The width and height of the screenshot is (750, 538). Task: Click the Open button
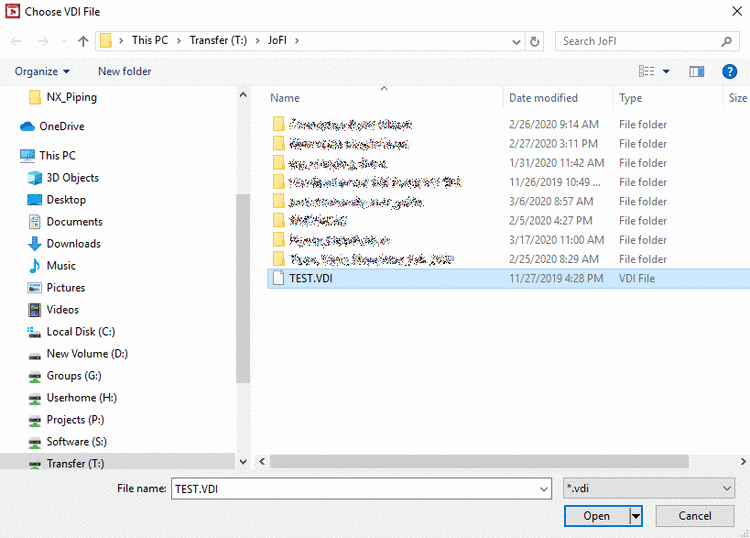(596, 516)
